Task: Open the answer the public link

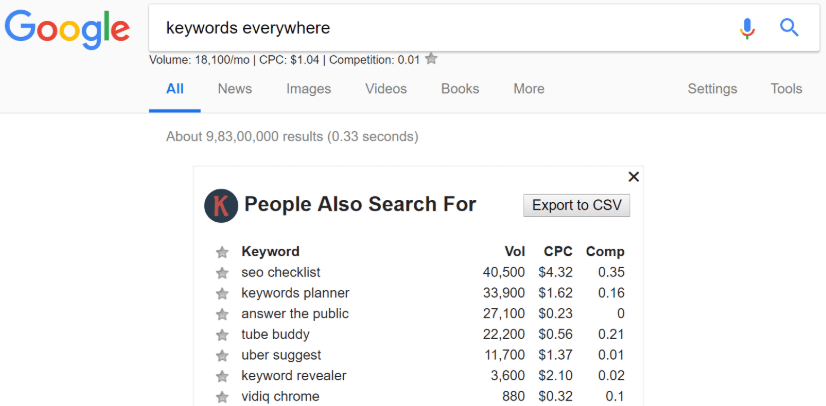Action: coord(295,314)
